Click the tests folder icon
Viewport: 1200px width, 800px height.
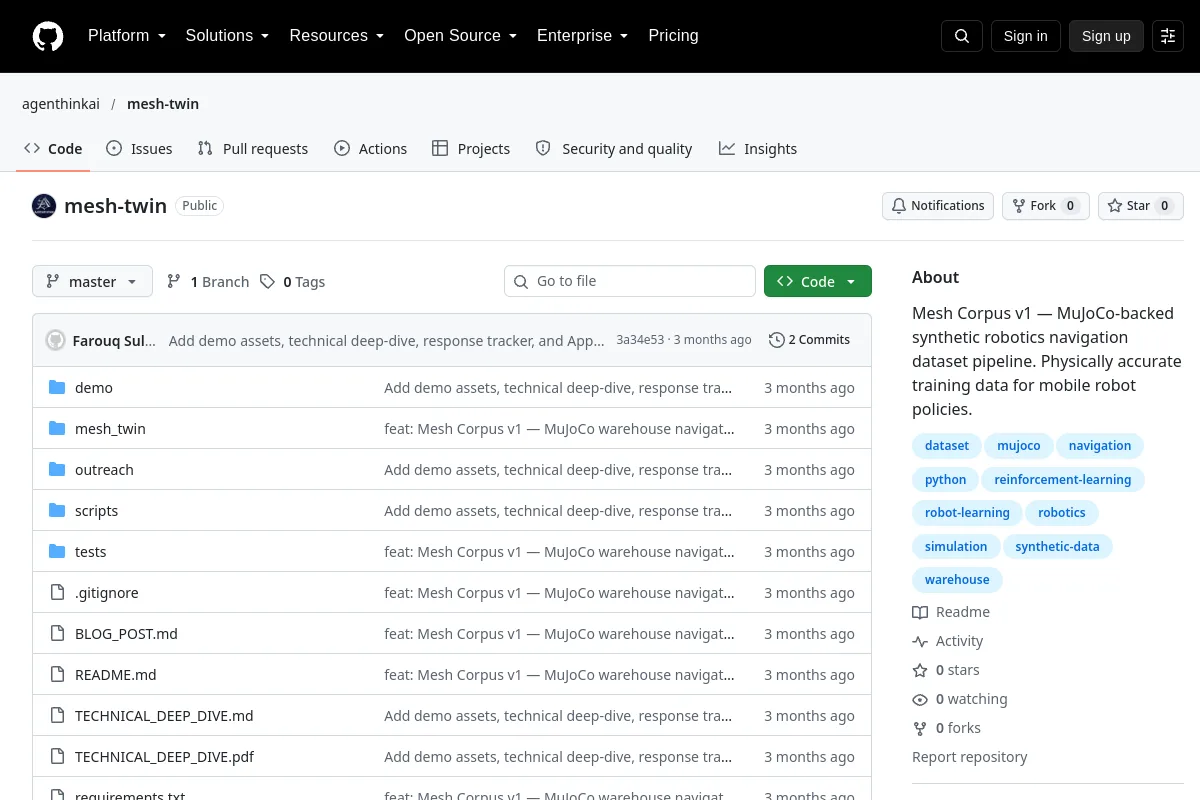coord(57,552)
